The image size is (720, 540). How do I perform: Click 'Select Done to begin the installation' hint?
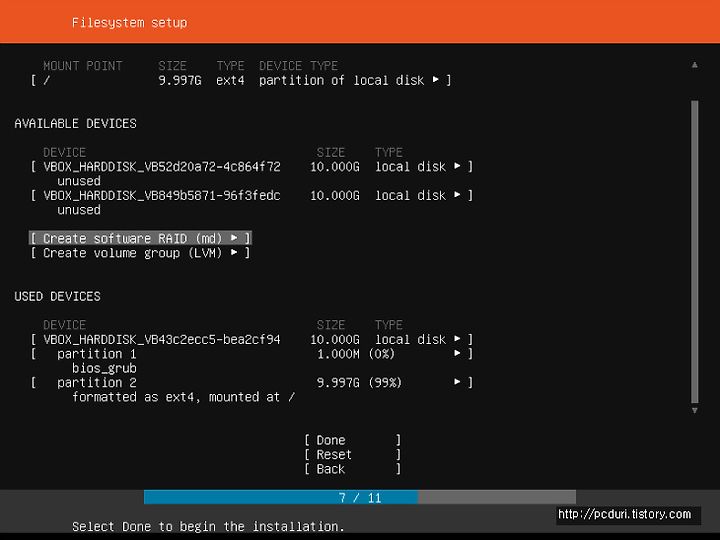click(x=208, y=526)
